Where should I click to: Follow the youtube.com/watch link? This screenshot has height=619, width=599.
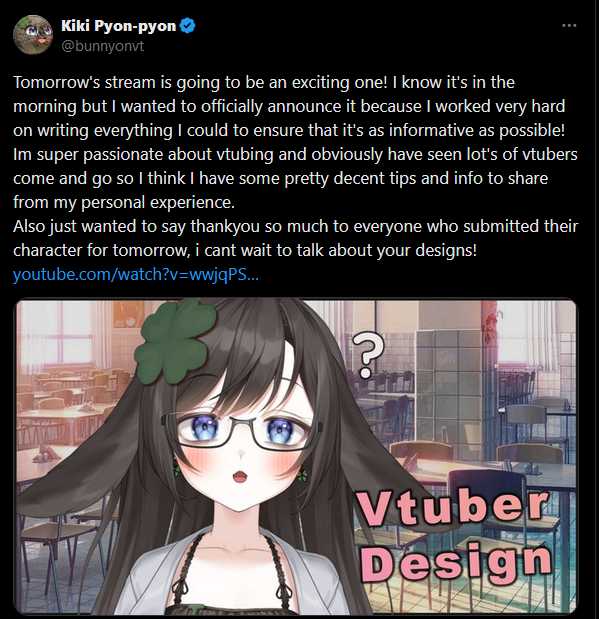click(x=136, y=274)
